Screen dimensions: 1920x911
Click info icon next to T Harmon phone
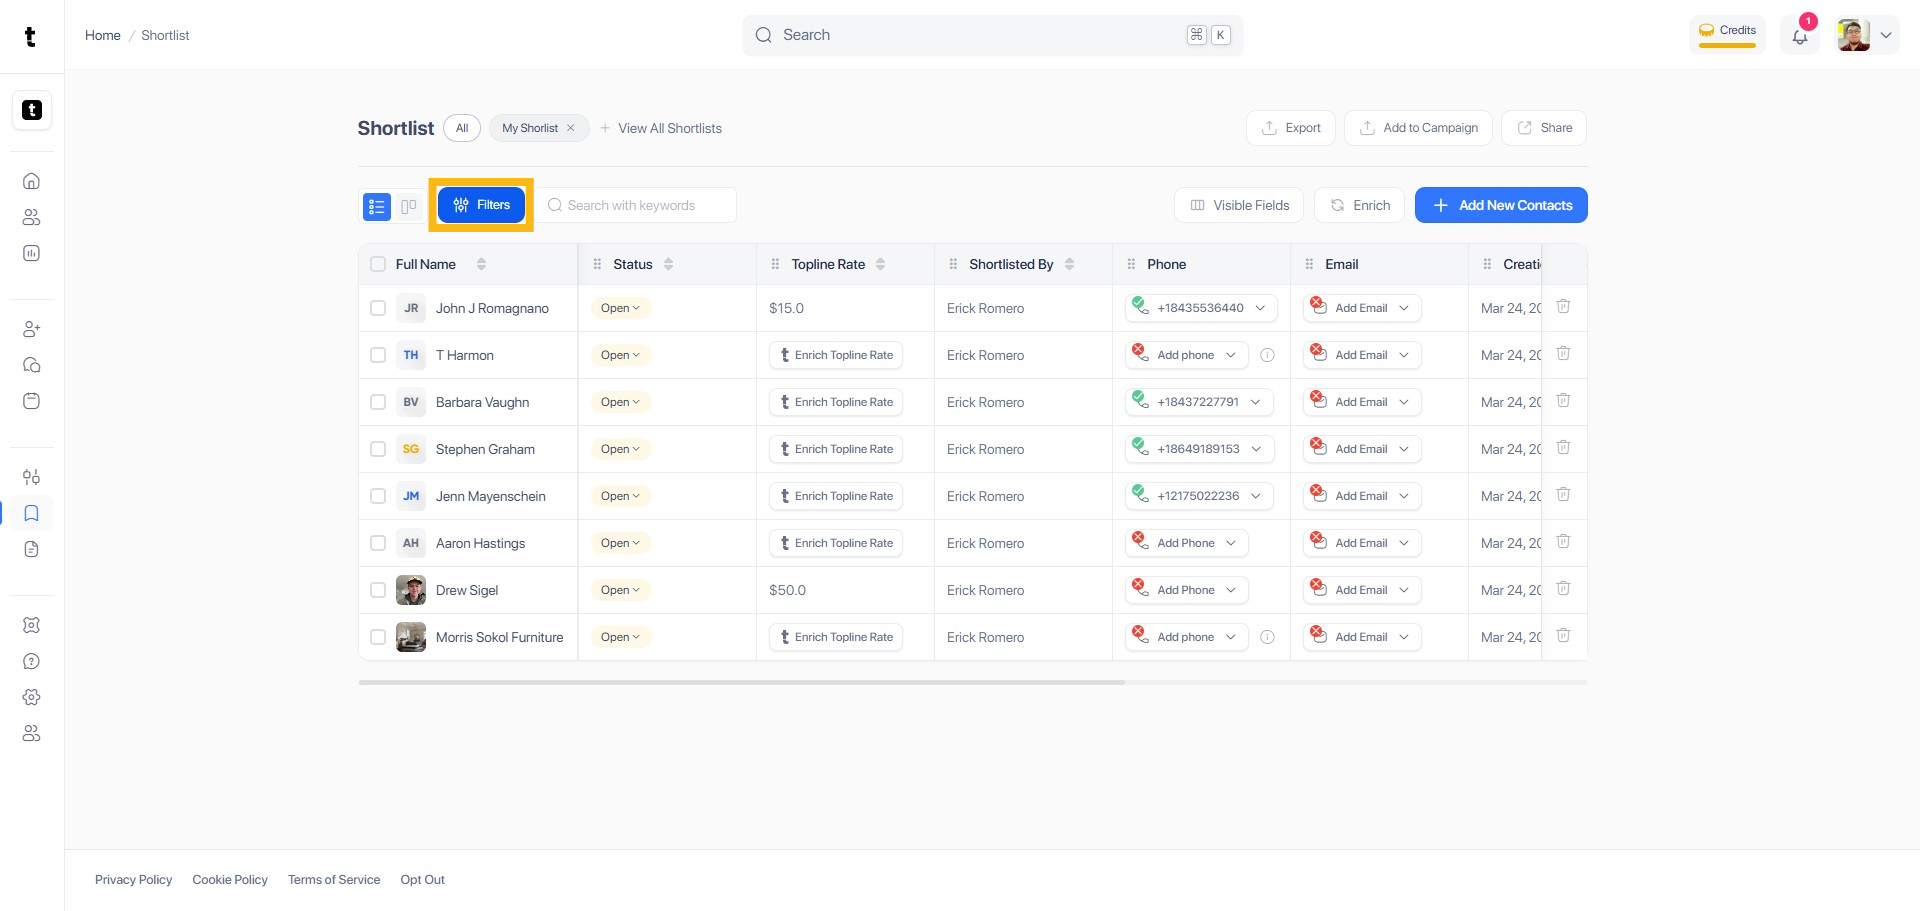pyautogui.click(x=1267, y=355)
